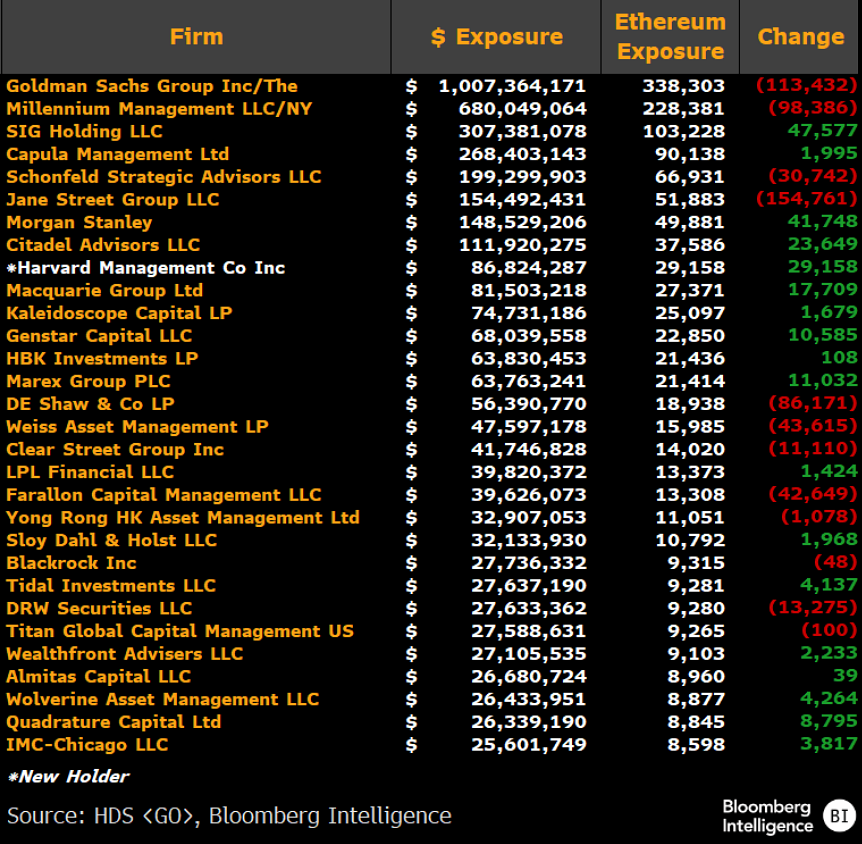Viewport: 862px width, 844px height.
Task: Select the Firm column header
Action: click(196, 37)
